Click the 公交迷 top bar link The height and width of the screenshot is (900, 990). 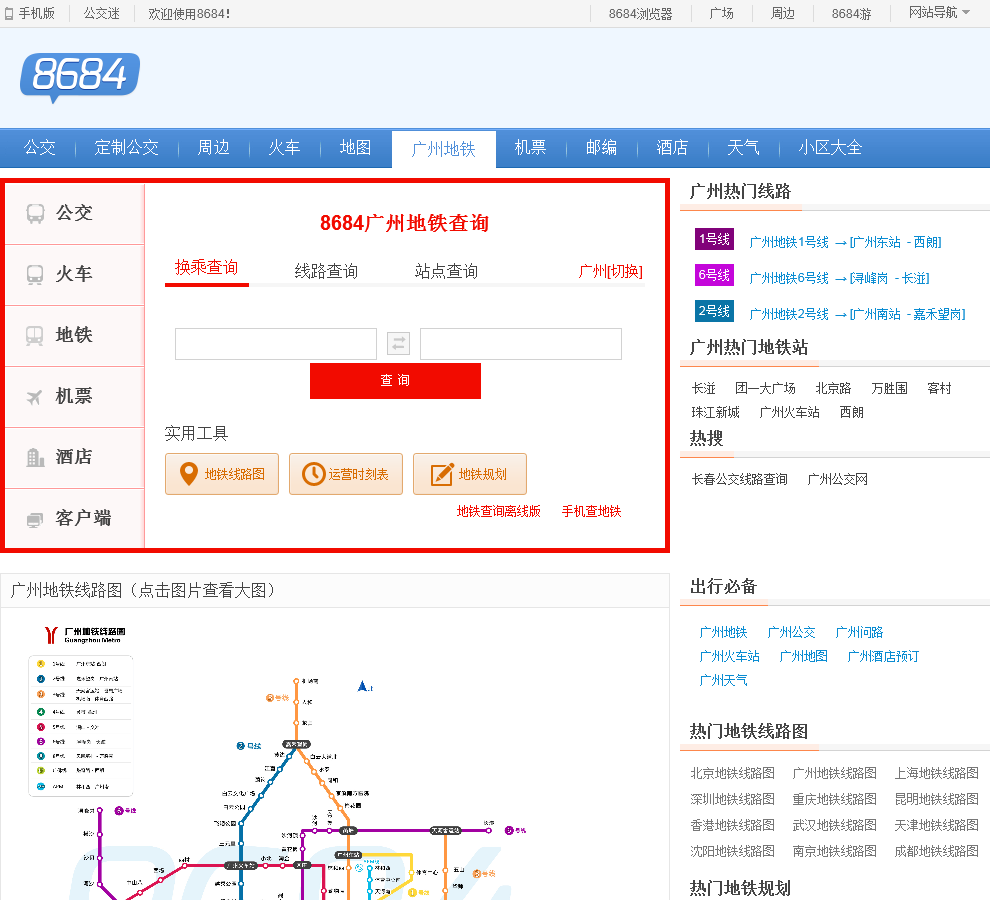click(x=102, y=13)
